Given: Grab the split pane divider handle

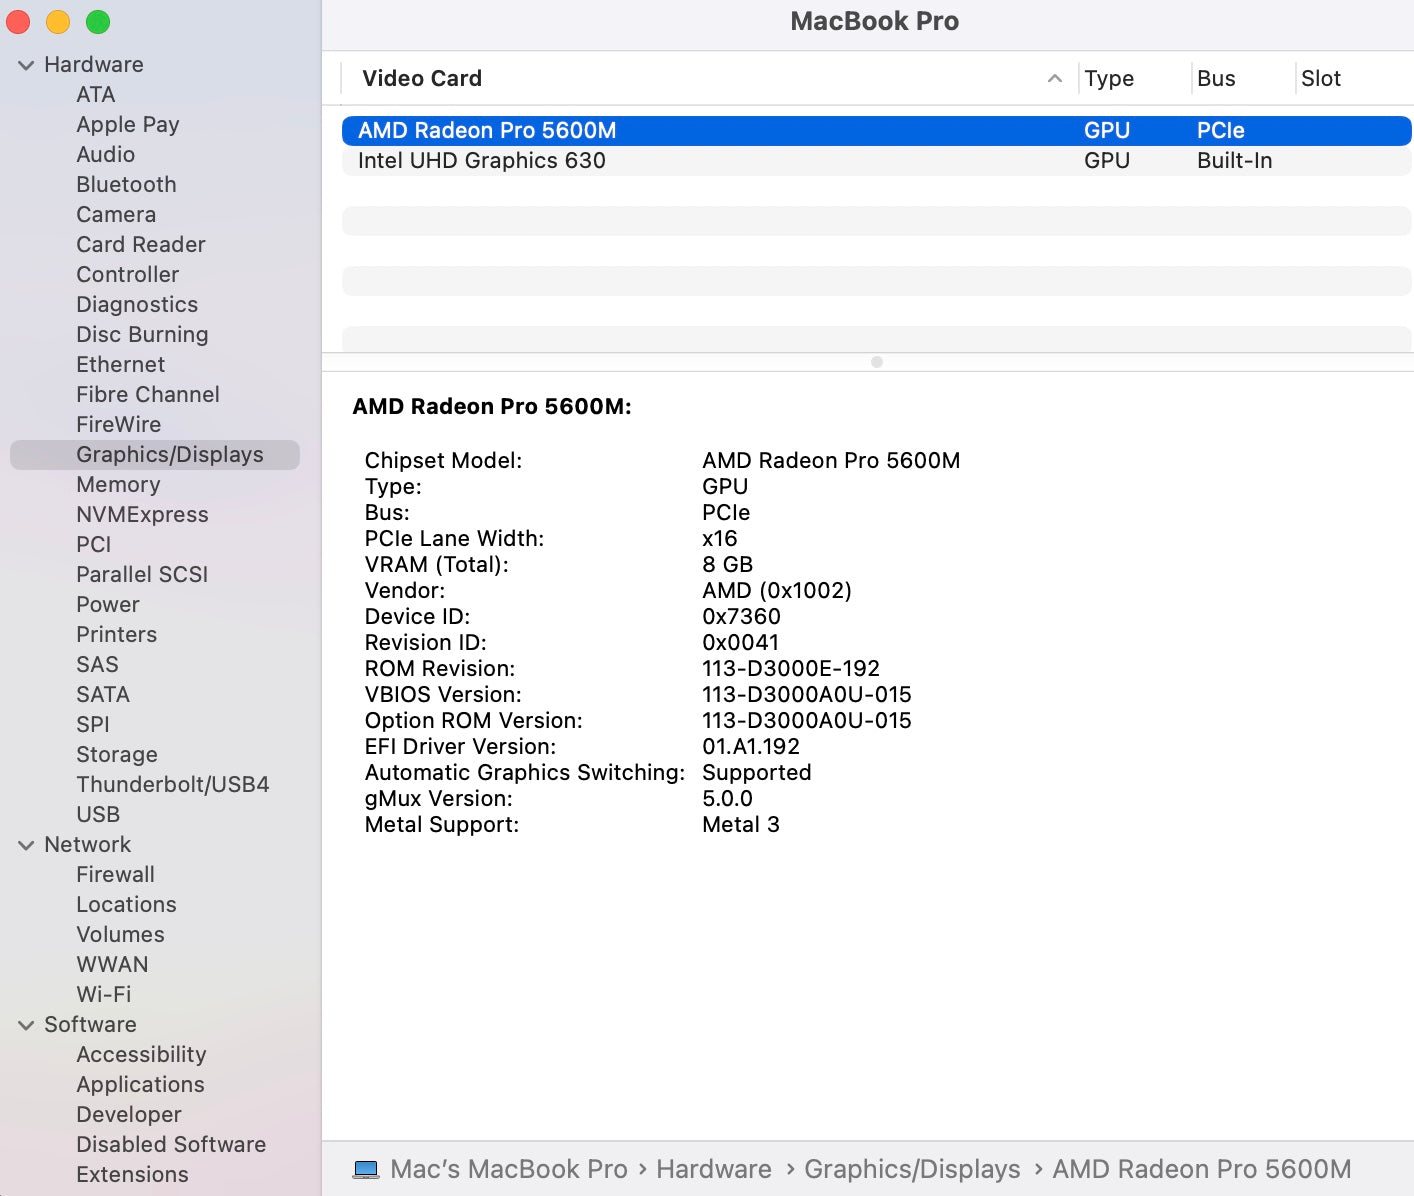Looking at the screenshot, I should (876, 362).
